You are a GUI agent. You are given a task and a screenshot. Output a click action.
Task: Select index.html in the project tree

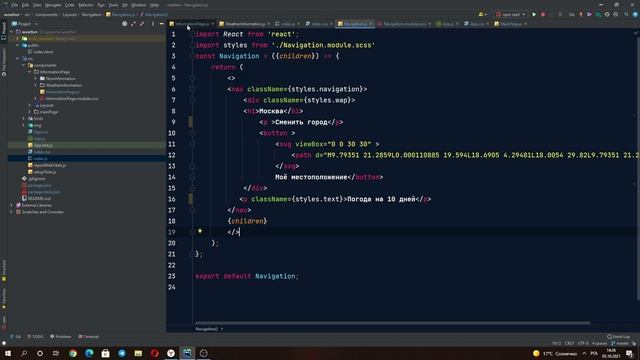click(41, 52)
